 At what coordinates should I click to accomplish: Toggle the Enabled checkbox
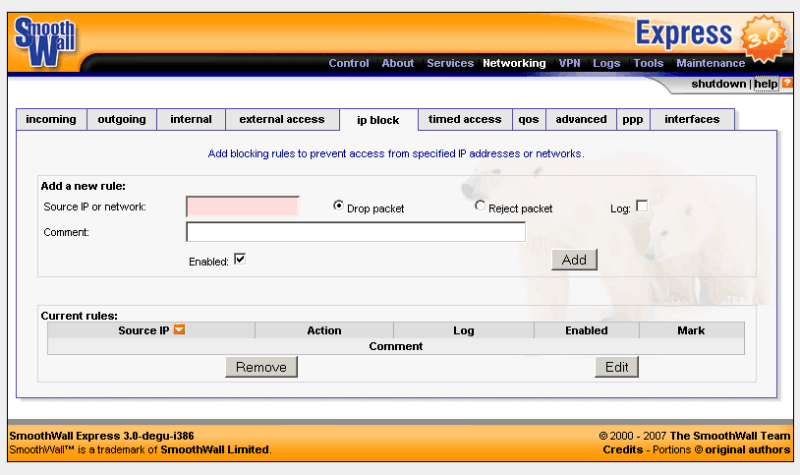[240, 259]
